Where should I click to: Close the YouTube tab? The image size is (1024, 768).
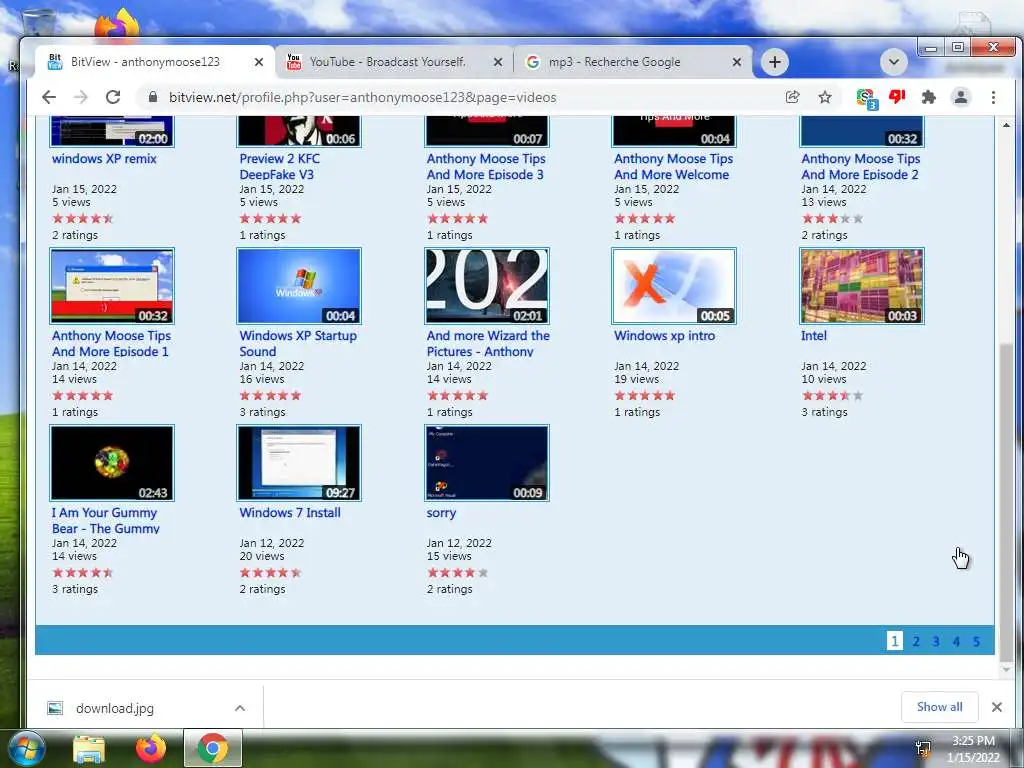498,62
